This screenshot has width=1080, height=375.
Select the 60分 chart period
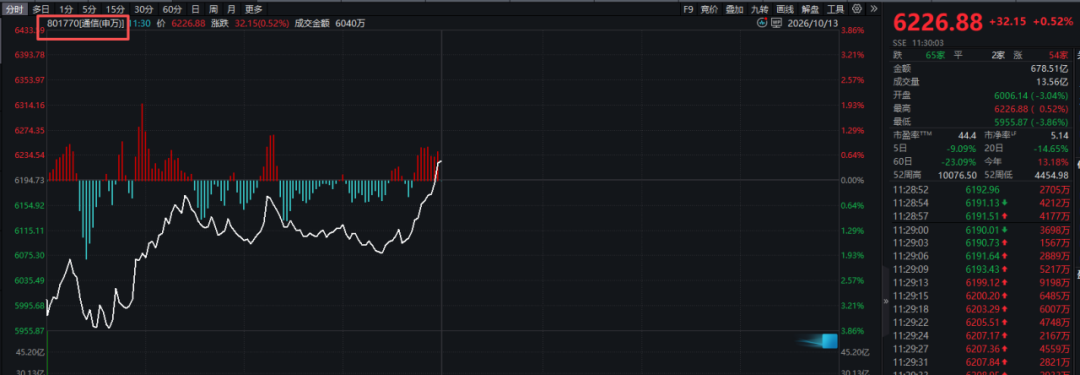pos(172,9)
